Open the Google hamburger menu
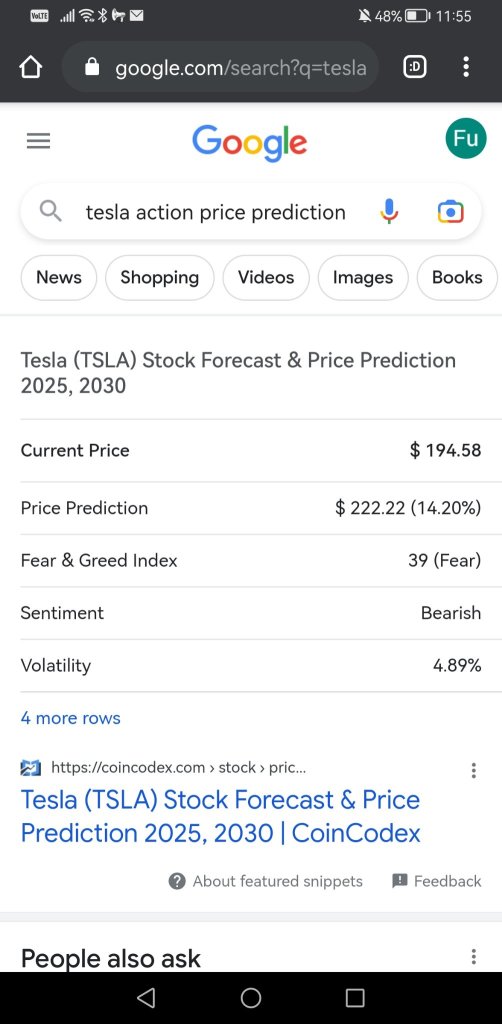The height and width of the screenshot is (1024, 502). [x=39, y=141]
